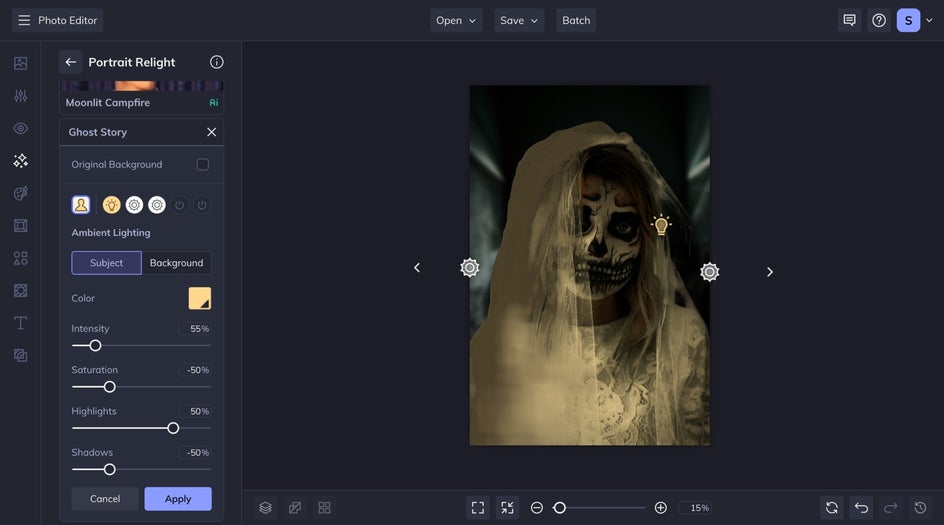Image resolution: width=944 pixels, height=525 pixels.
Task: Go back using the Portrait Relight arrow
Action: pyautogui.click(x=71, y=62)
